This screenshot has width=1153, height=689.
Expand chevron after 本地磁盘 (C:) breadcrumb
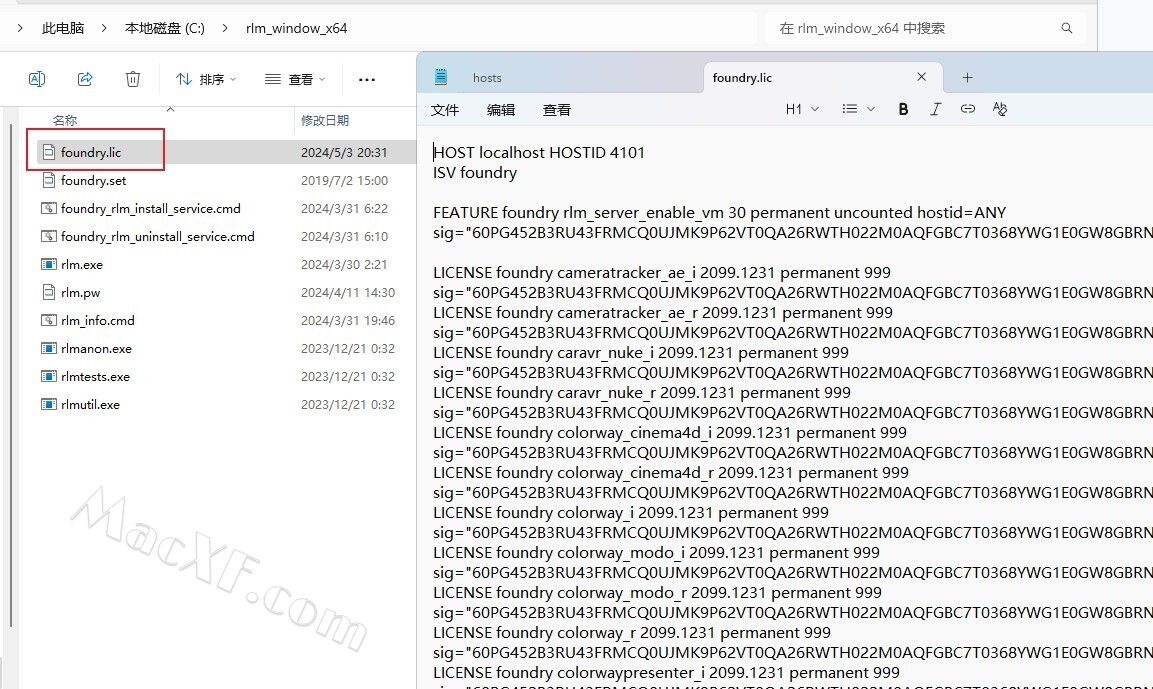click(225, 28)
